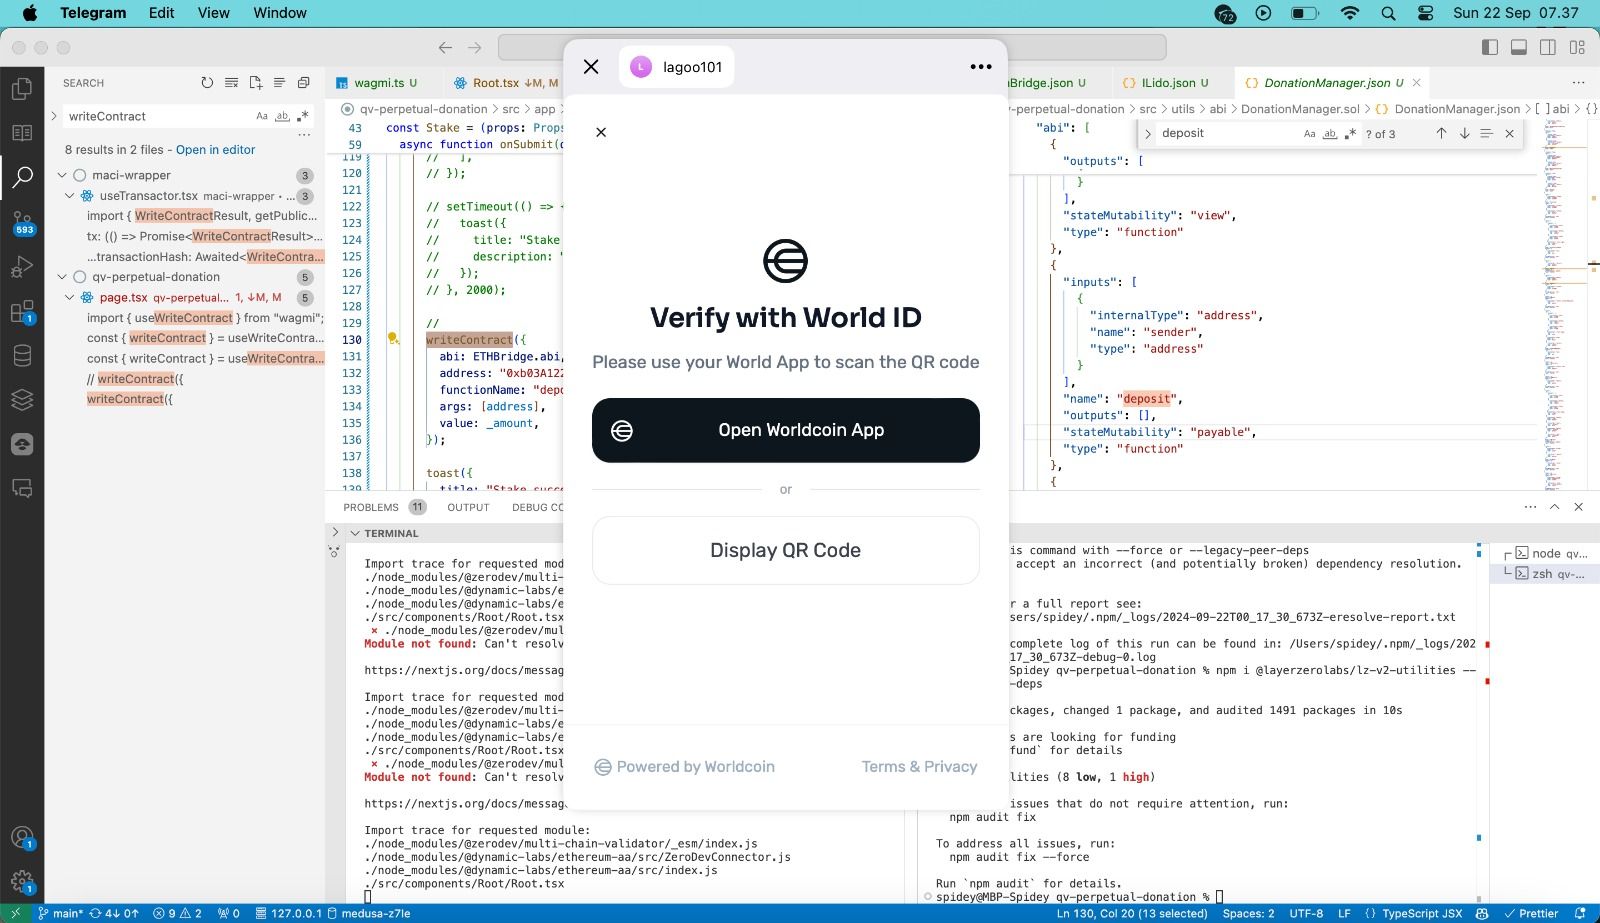Toggle Match Whole Word in find widget

tap(1330, 133)
